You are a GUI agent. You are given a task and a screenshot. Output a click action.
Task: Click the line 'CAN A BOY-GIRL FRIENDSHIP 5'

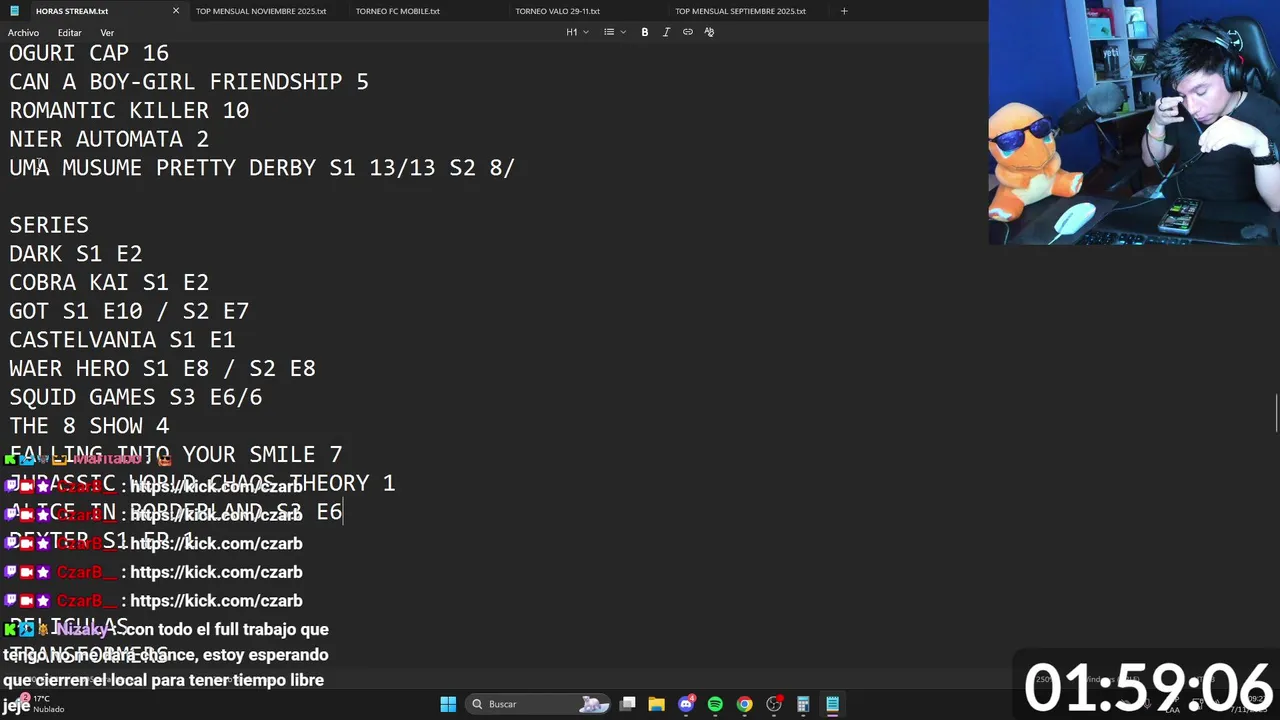tap(189, 82)
